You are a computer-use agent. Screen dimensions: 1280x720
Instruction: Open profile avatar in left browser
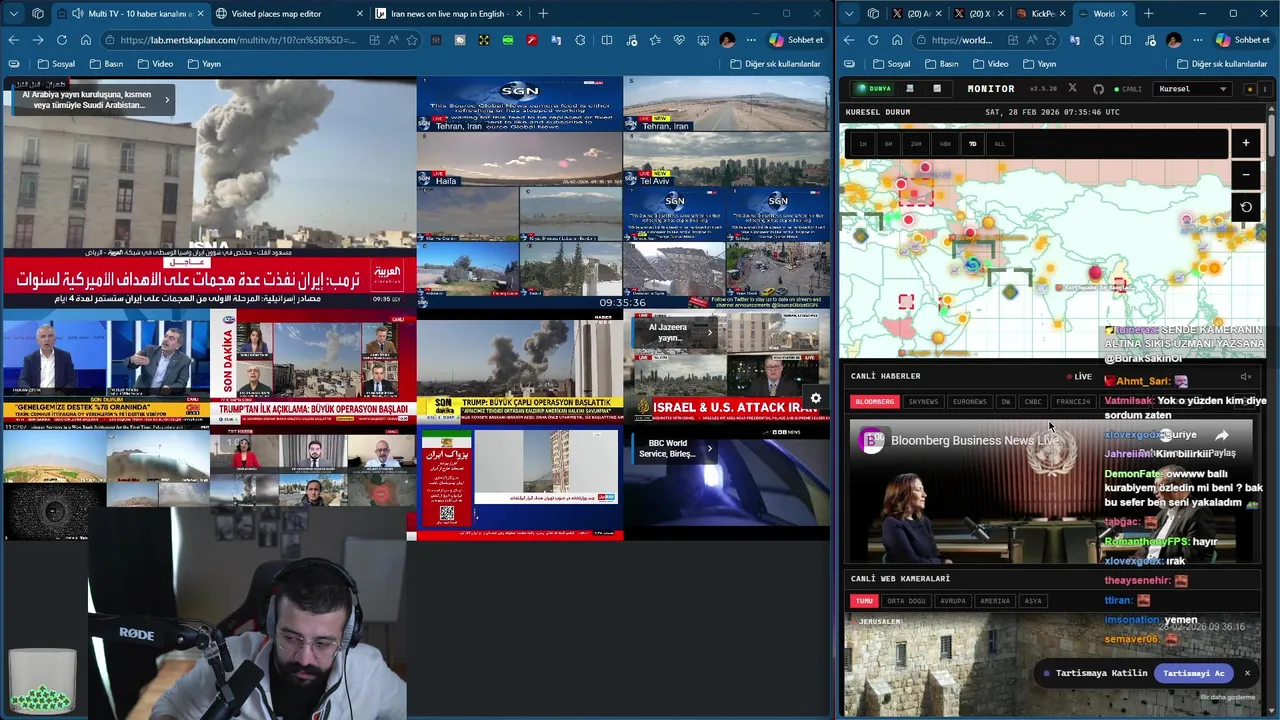tap(727, 40)
